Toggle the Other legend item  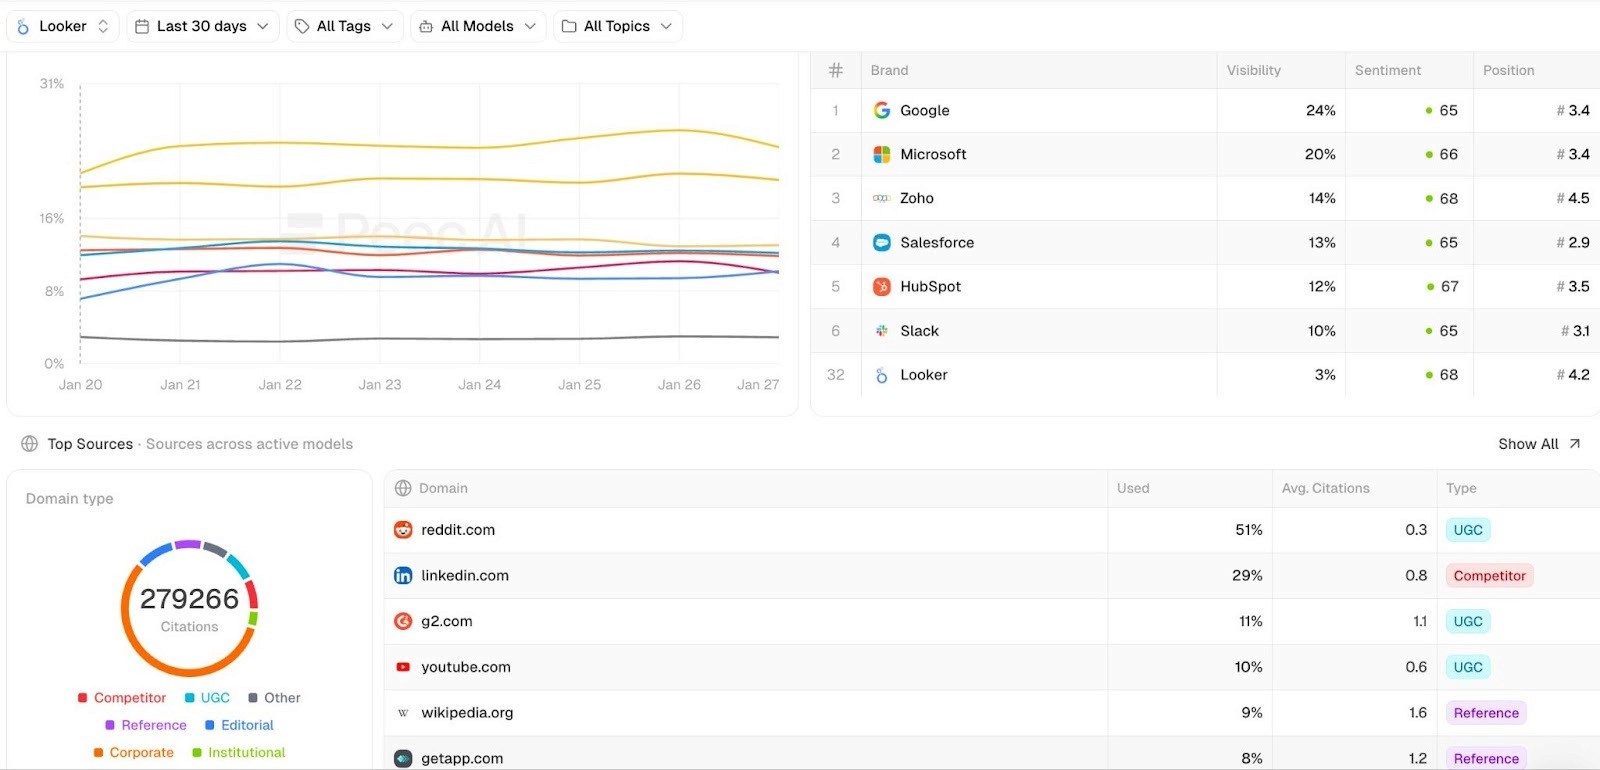pyautogui.click(x=274, y=698)
